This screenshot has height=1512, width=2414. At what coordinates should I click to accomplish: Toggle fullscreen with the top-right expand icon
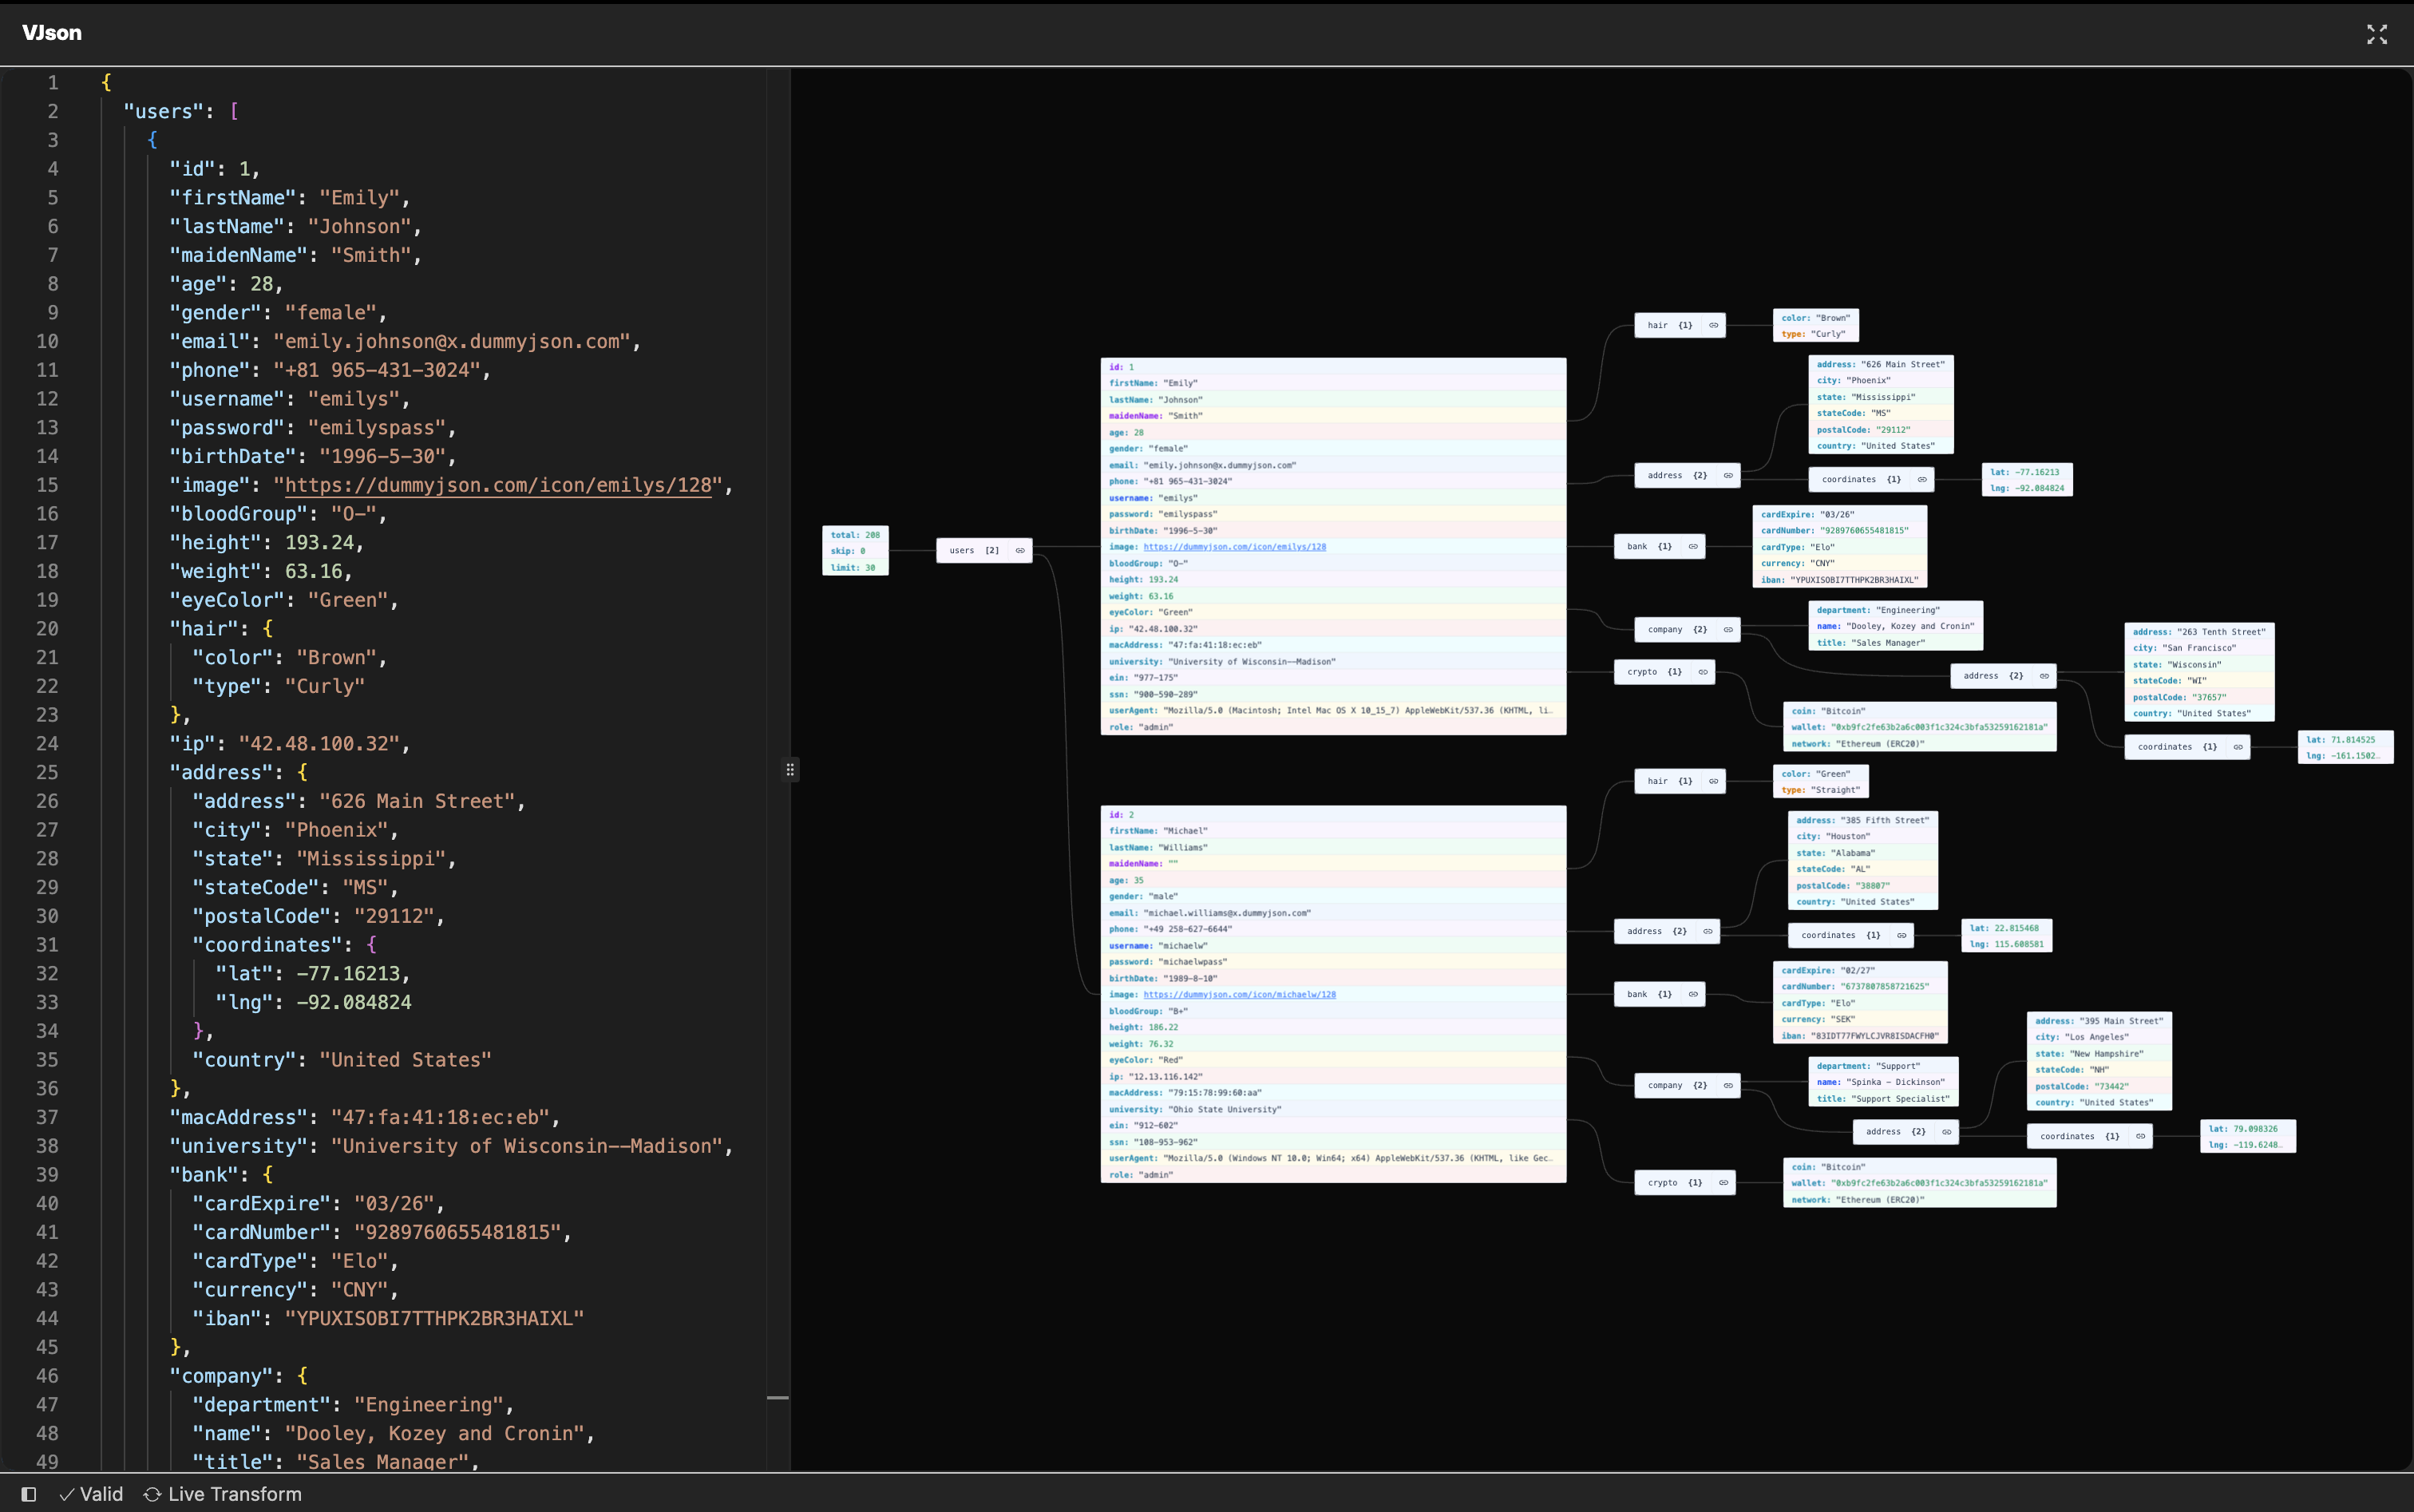coord(2376,34)
